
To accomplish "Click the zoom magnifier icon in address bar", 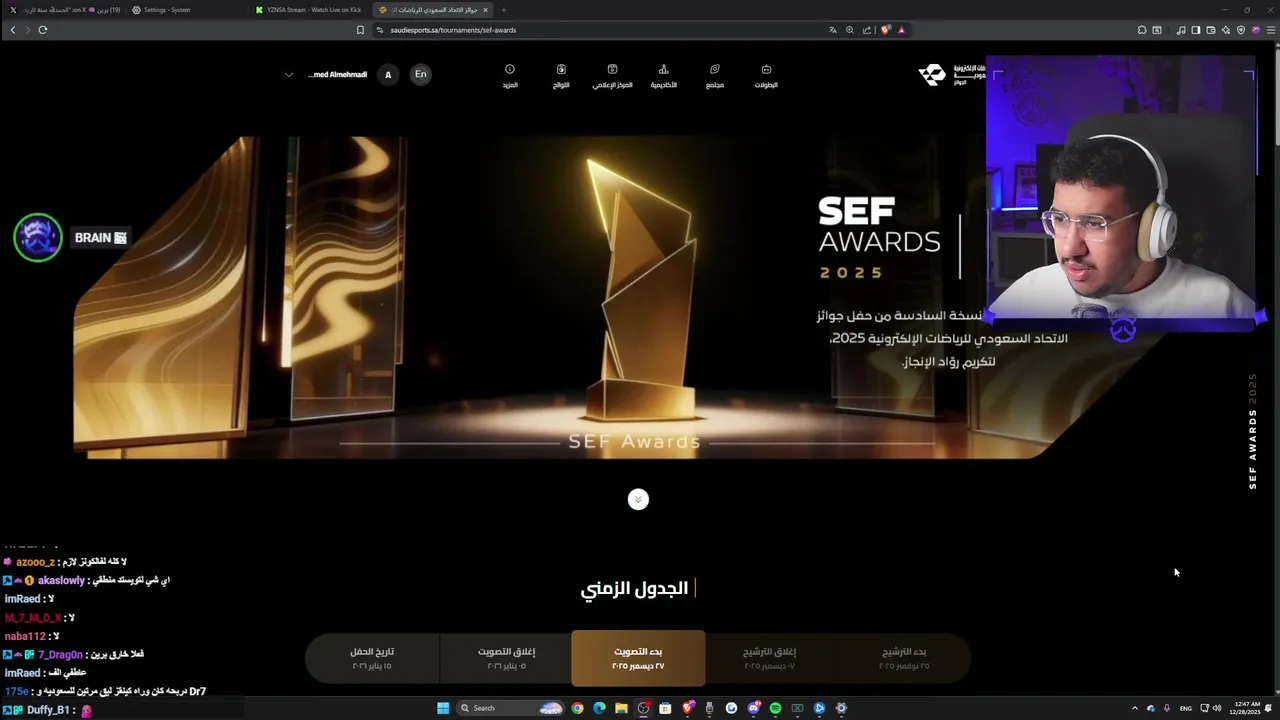I will click(x=850, y=30).
